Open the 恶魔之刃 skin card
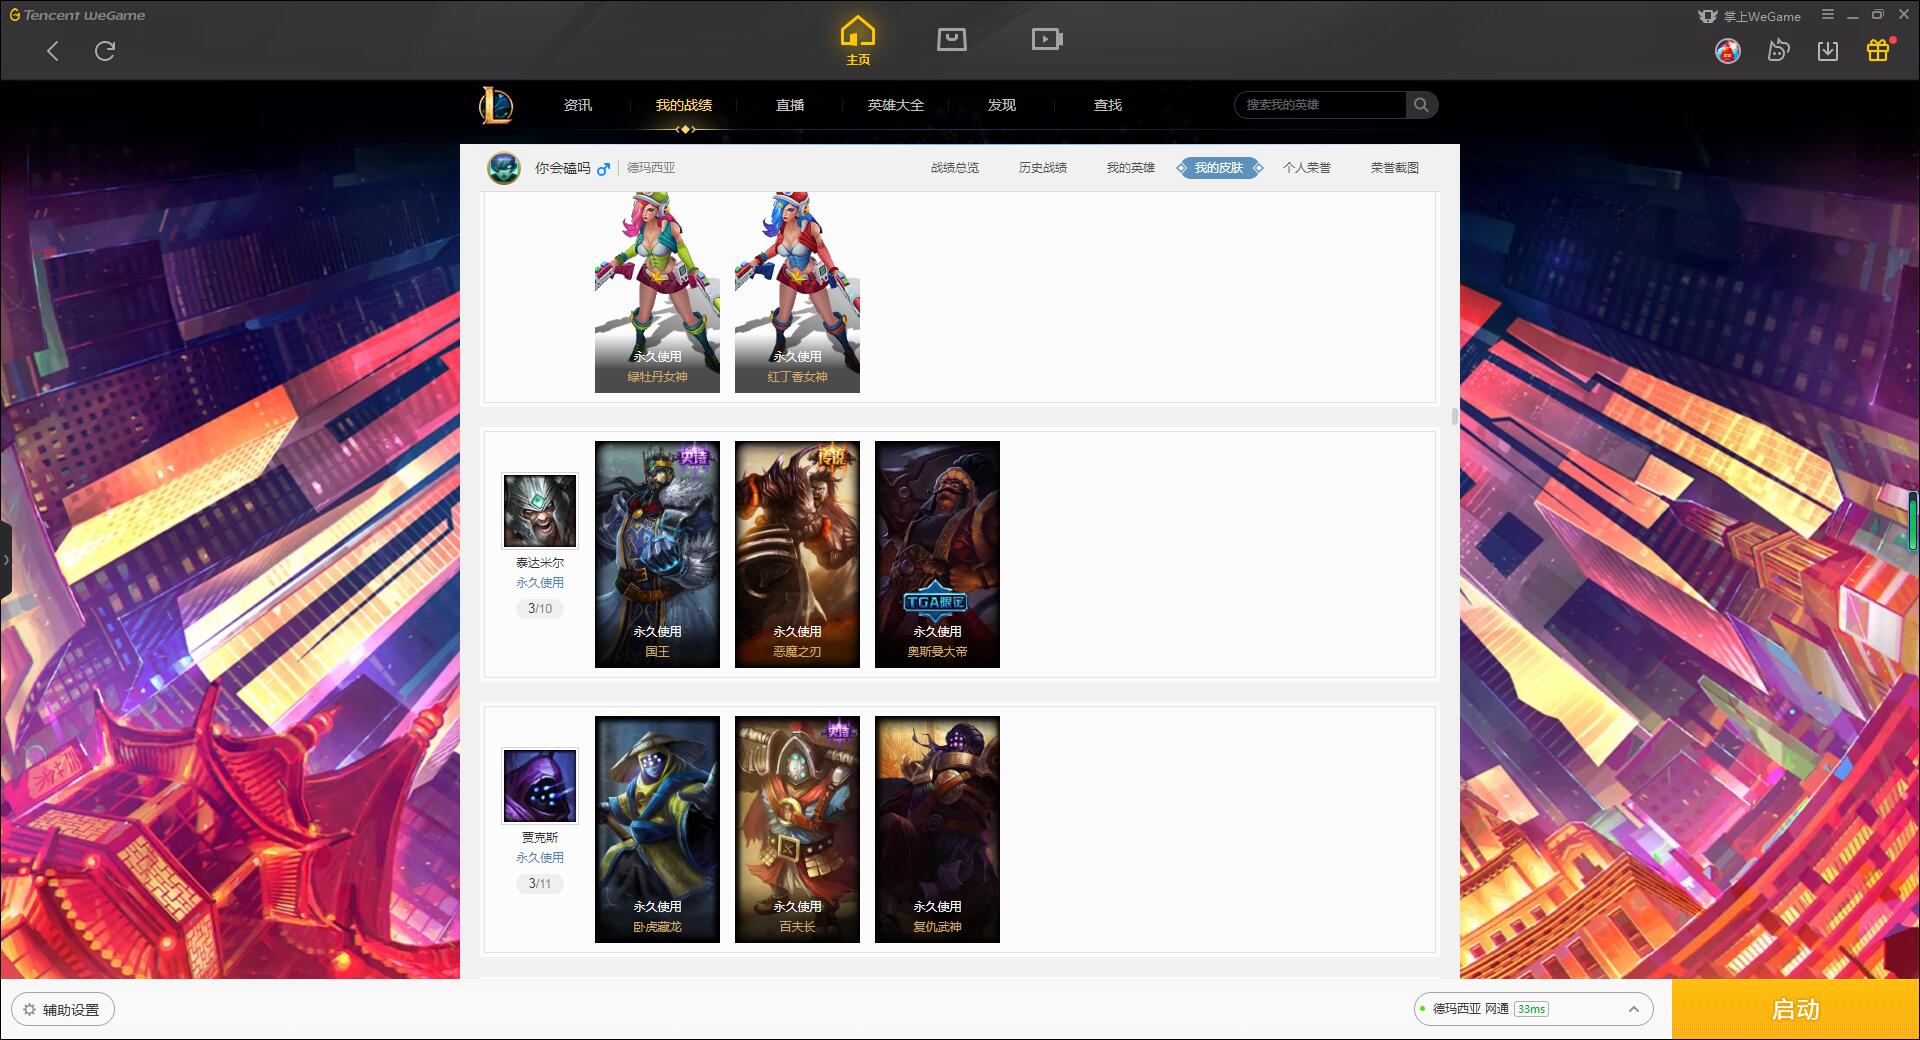Screen dimensions: 1920x1040 [797, 554]
